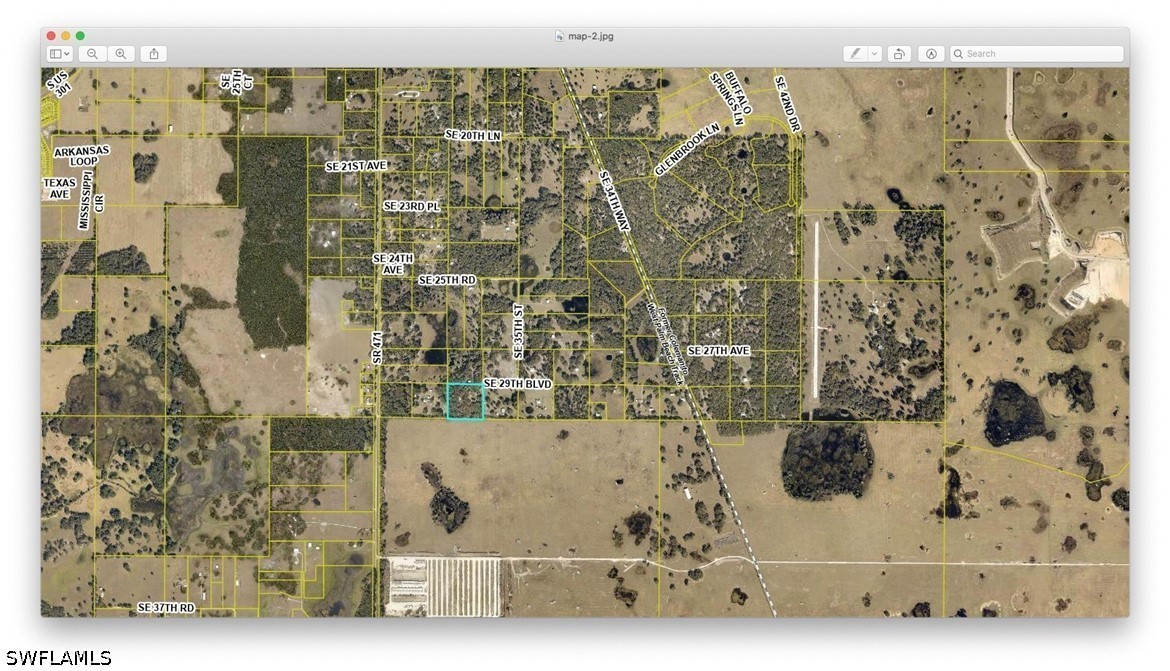Click the SE 20TH LN street label
The width and height of the screenshot is (1170, 671).
472,135
